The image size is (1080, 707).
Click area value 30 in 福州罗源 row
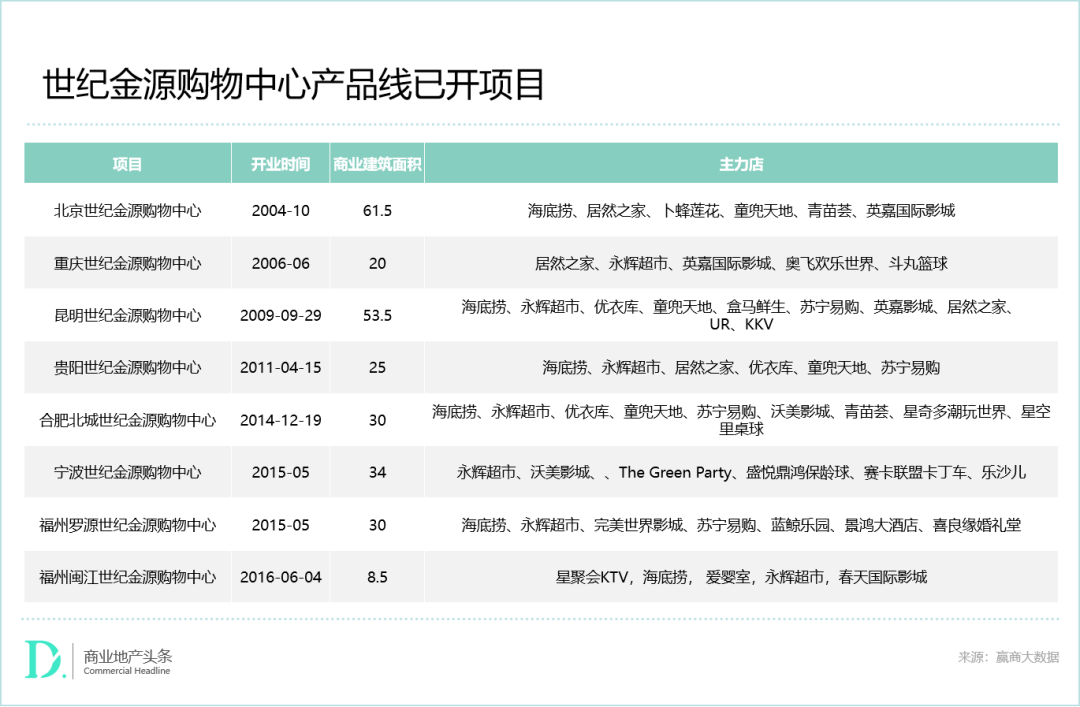377,525
